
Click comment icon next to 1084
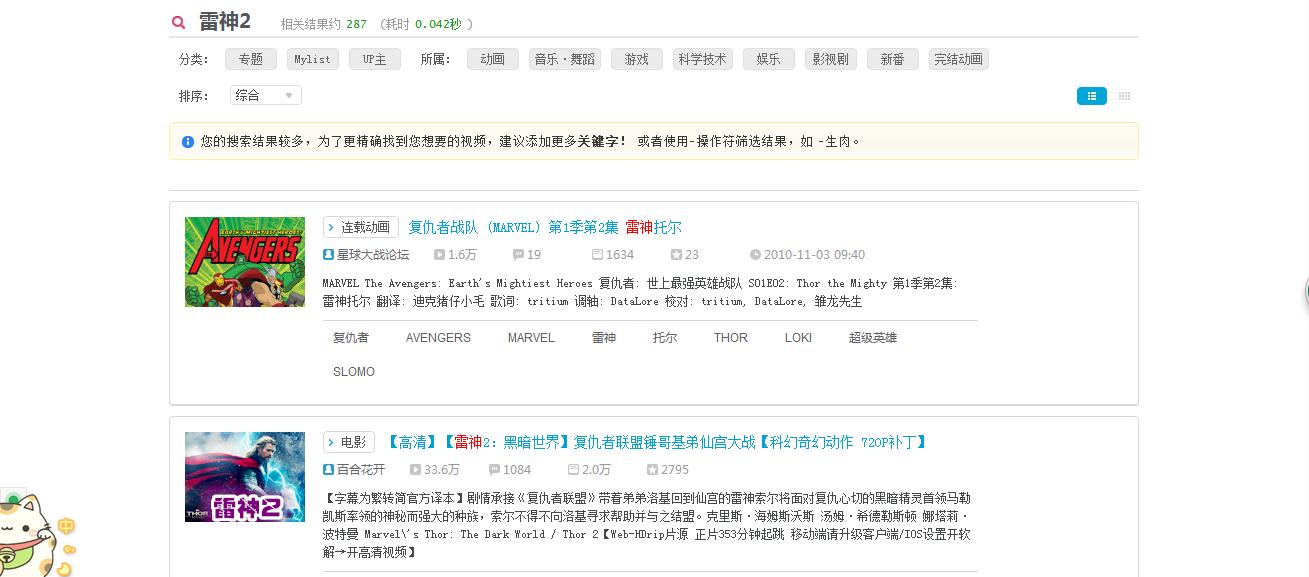494,470
